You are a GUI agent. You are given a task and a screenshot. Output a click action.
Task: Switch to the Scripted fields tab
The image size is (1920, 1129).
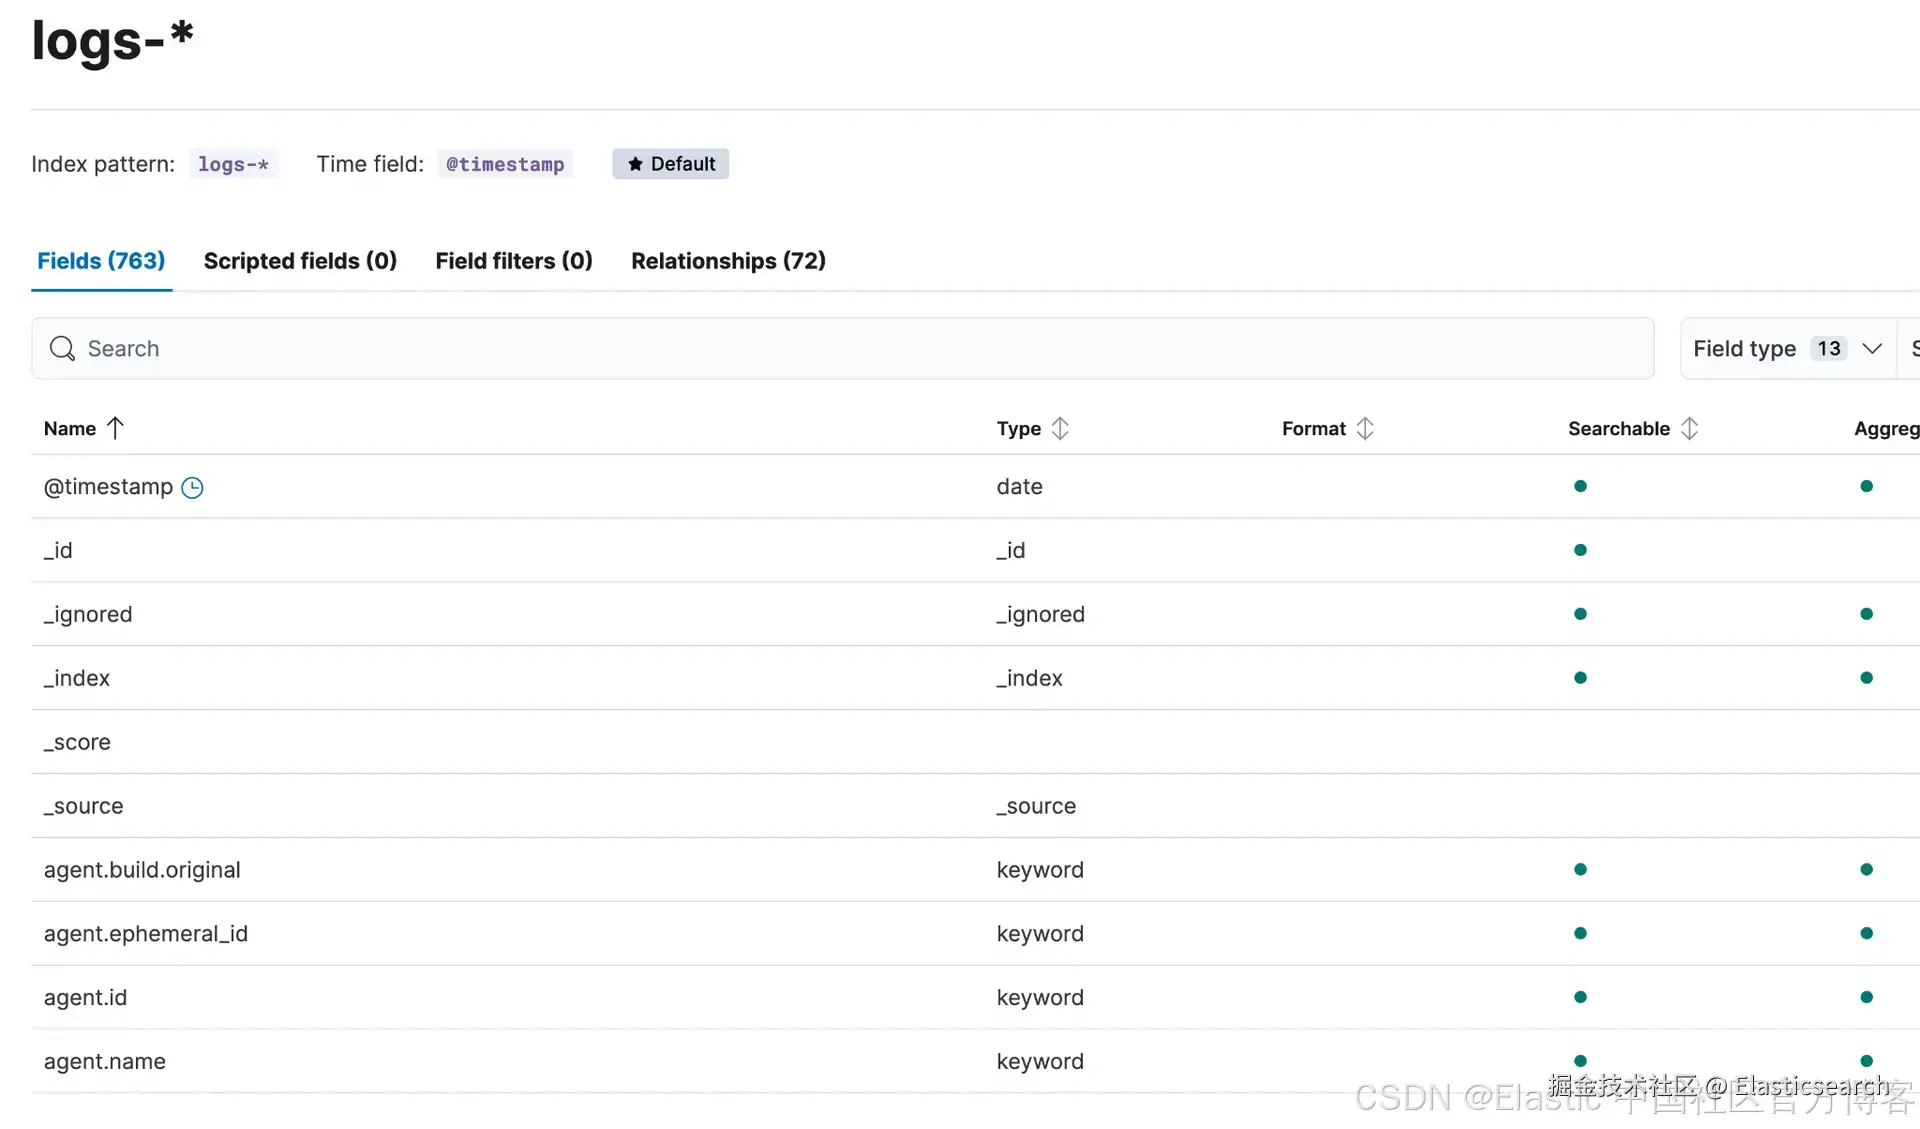coord(300,261)
